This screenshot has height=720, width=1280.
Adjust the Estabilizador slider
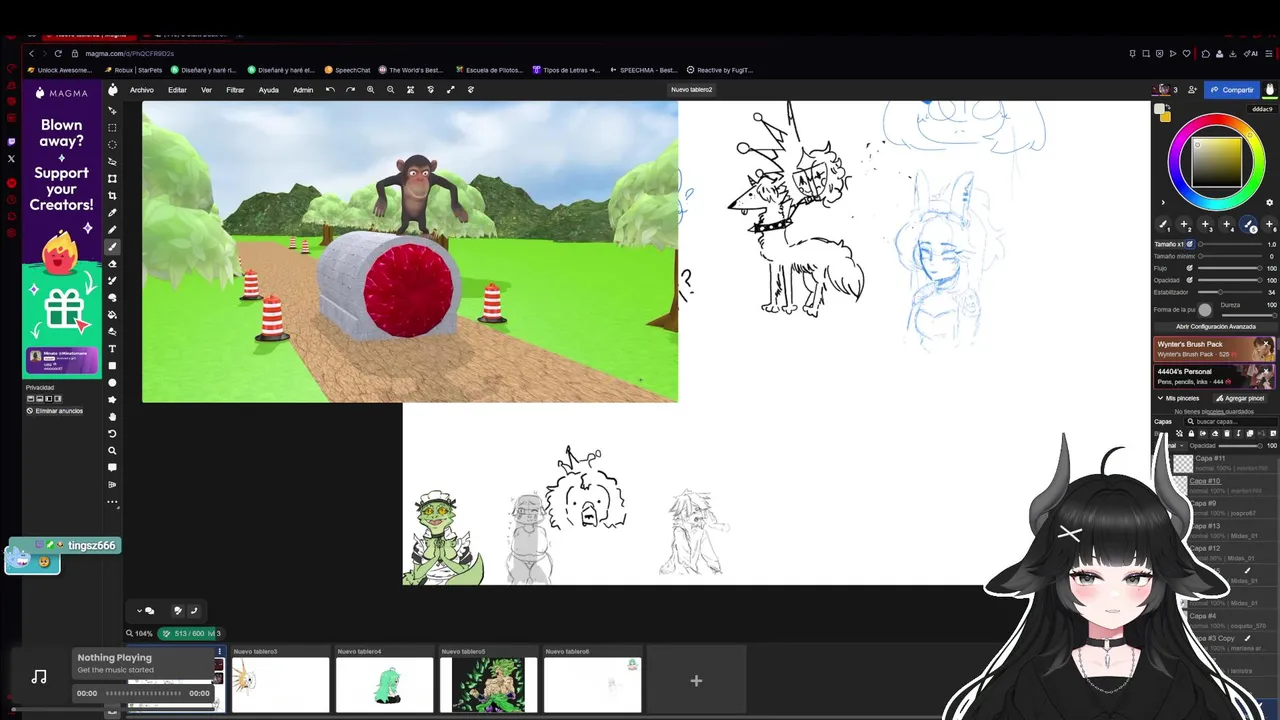point(1230,292)
